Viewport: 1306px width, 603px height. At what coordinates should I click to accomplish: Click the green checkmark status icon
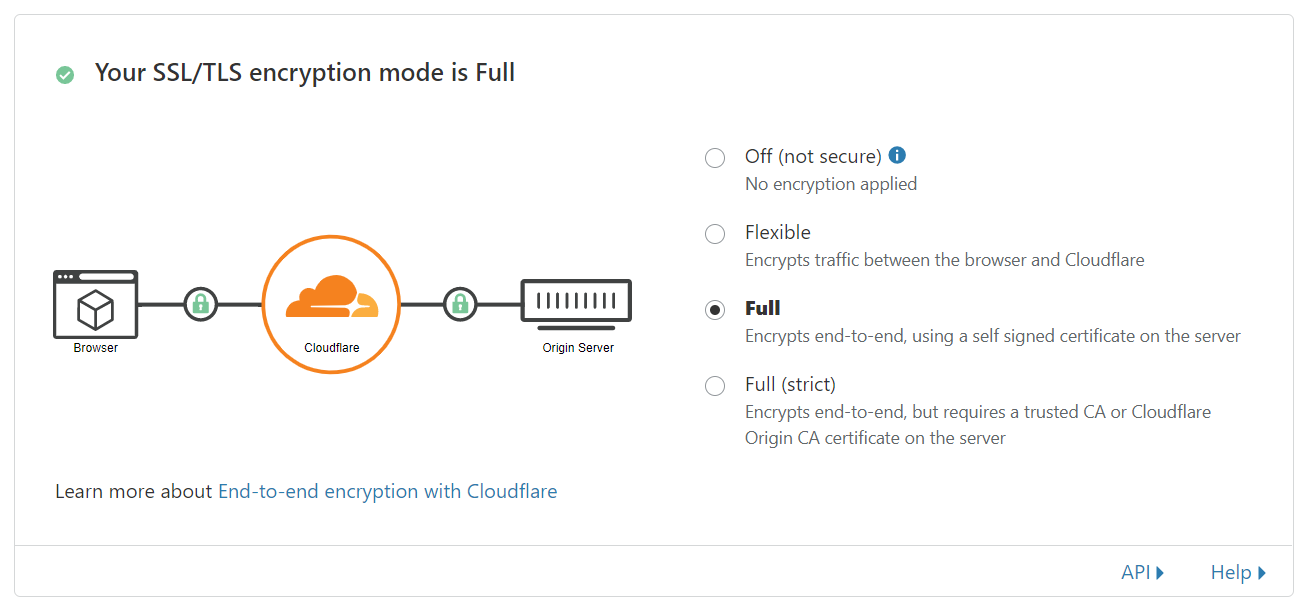(x=65, y=74)
